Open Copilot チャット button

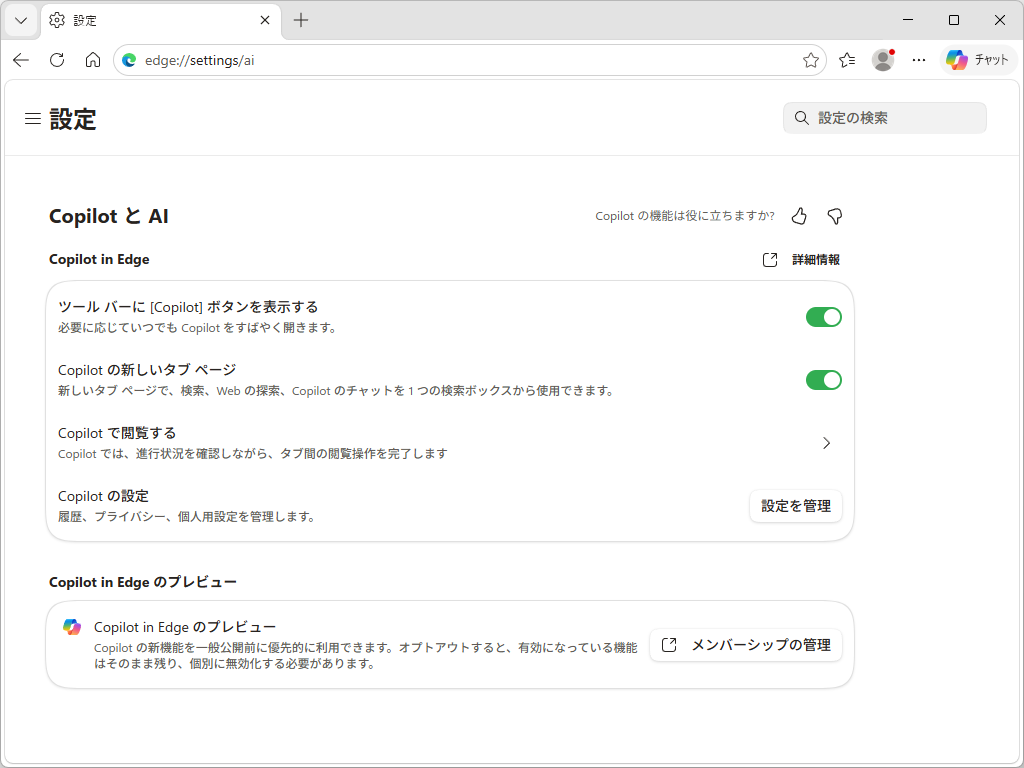[x=978, y=60]
